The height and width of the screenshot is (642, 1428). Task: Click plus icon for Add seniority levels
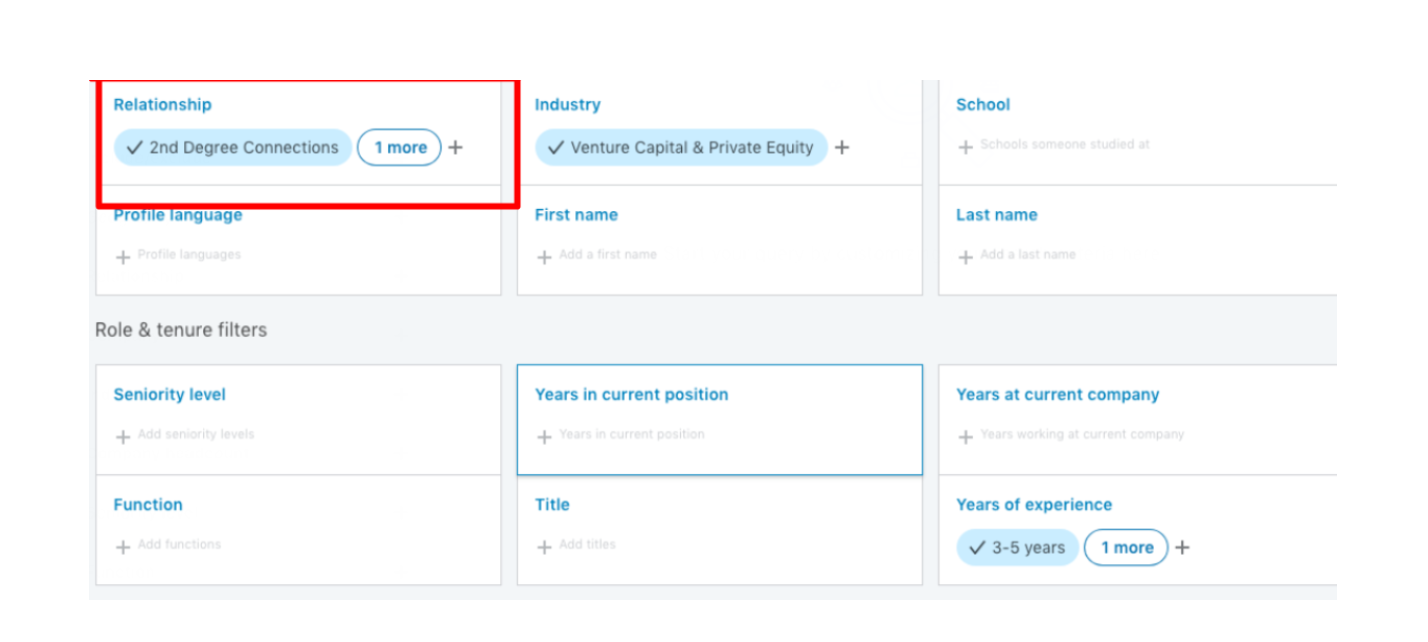tap(123, 437)
